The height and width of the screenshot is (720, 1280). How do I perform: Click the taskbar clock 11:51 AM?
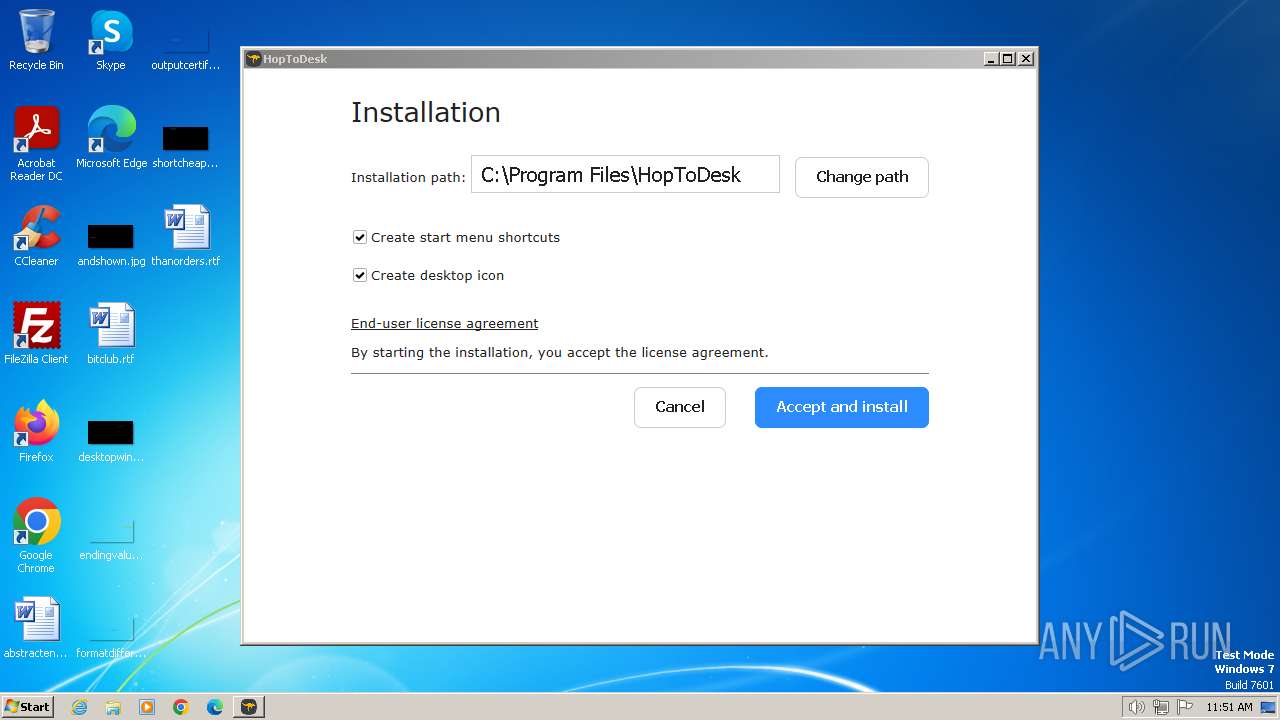click(x=1229, y=707)
